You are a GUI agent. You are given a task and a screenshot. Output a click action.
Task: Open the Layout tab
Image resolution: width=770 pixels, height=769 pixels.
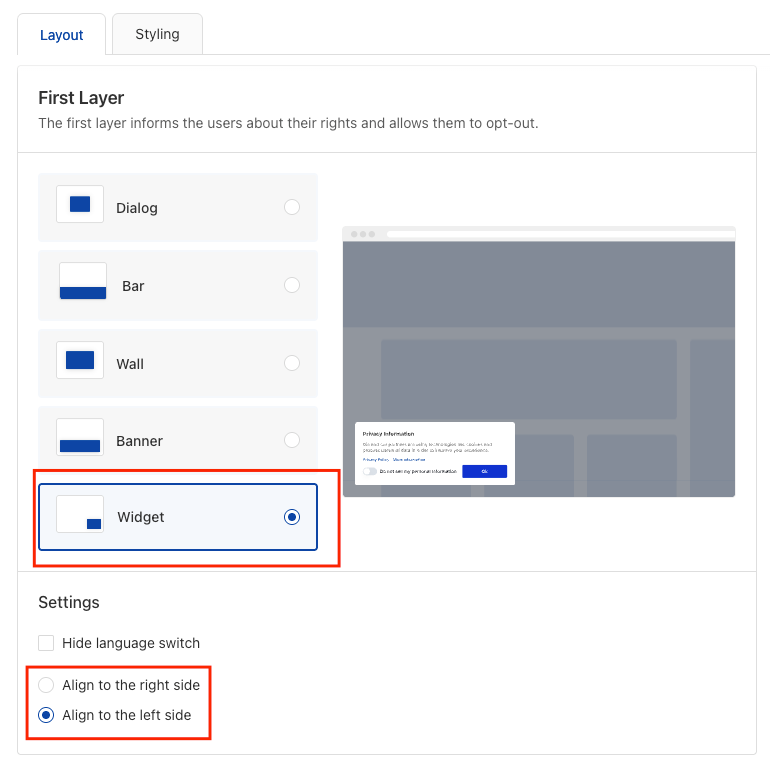[61, 35]
